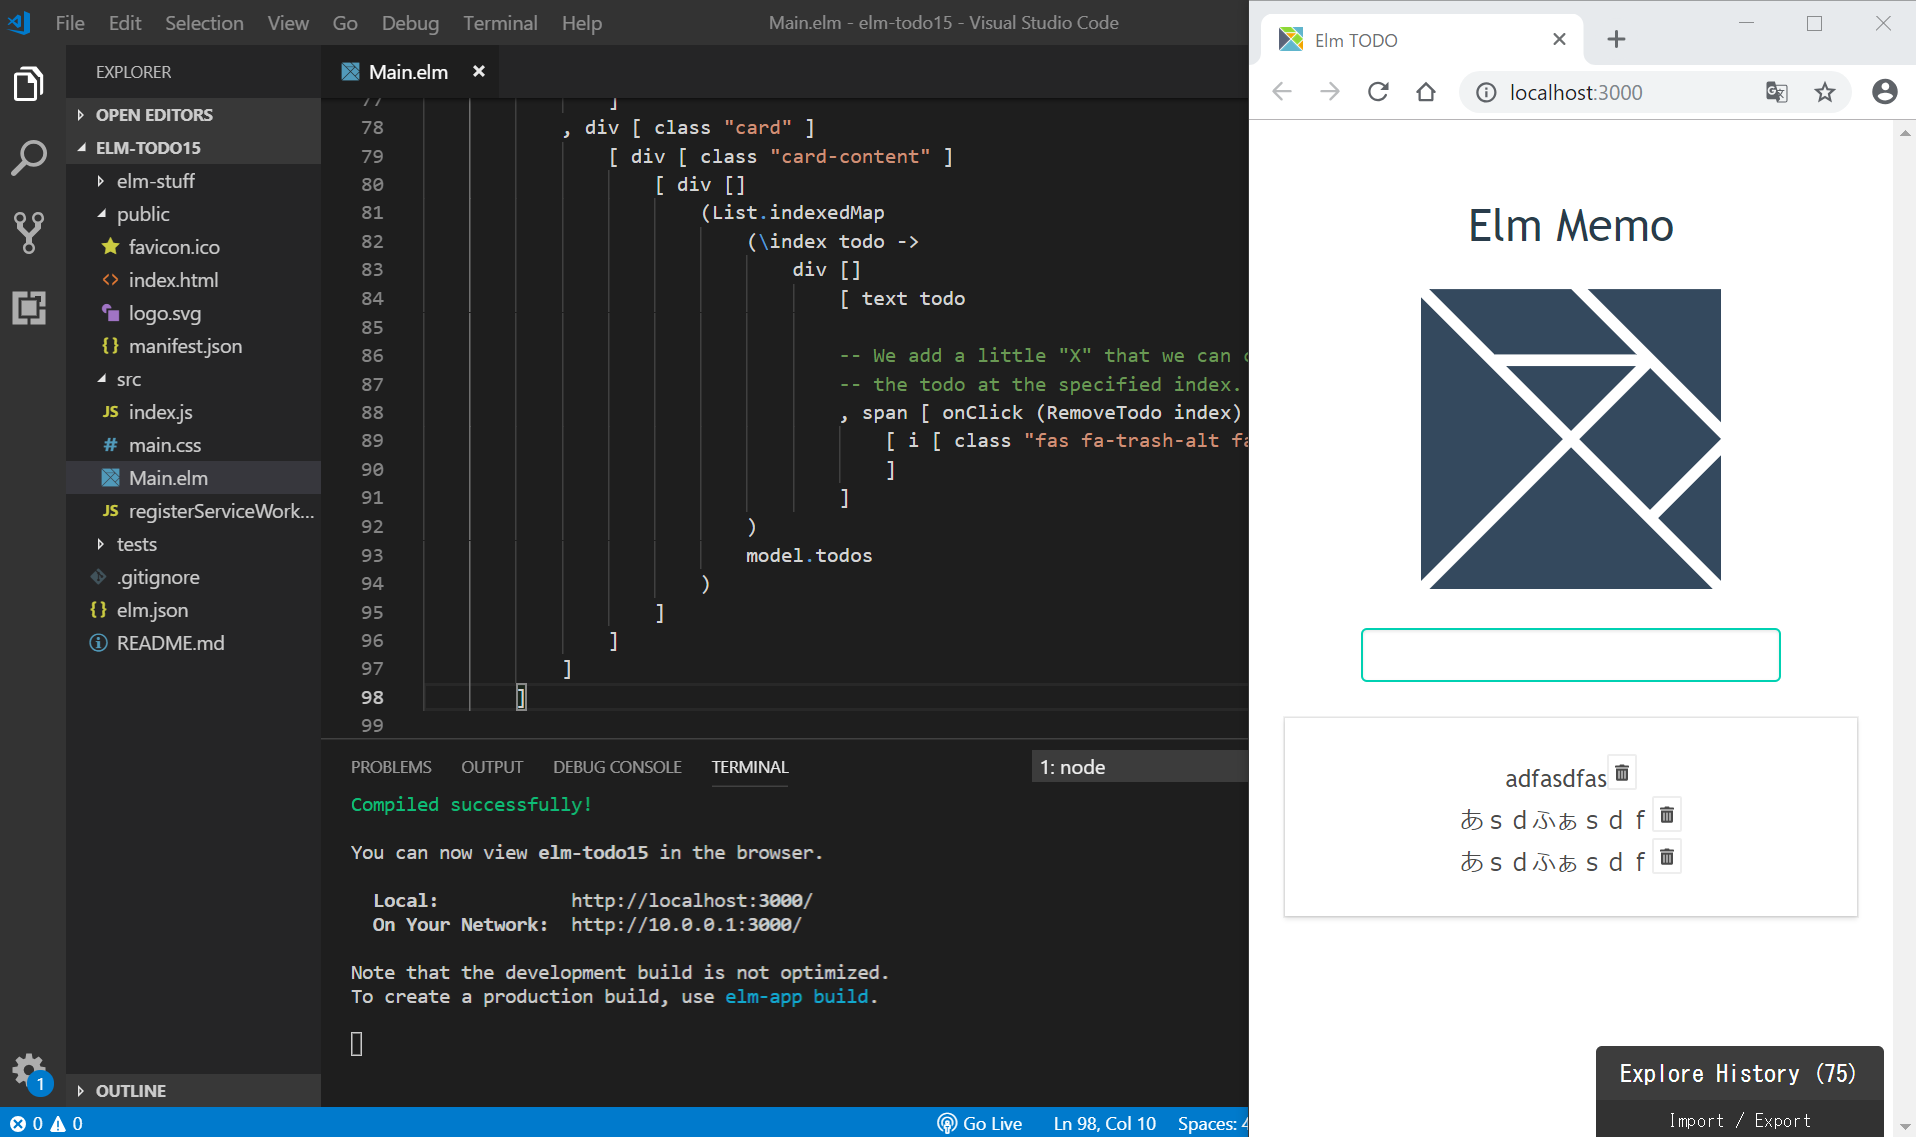Open manifest.json in the explorer
The height and width of the screenshot is (1137, 1916).
(193, 346)
